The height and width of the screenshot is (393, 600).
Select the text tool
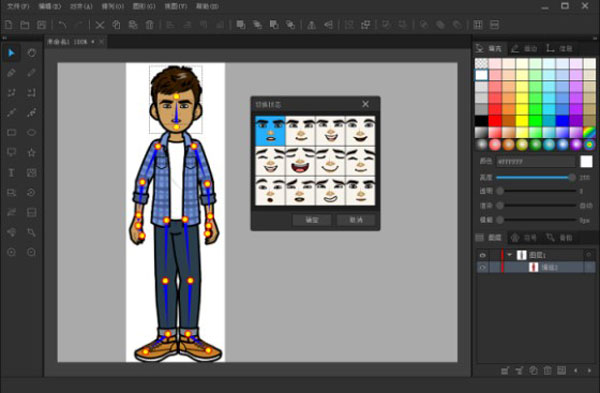(11, 172)
